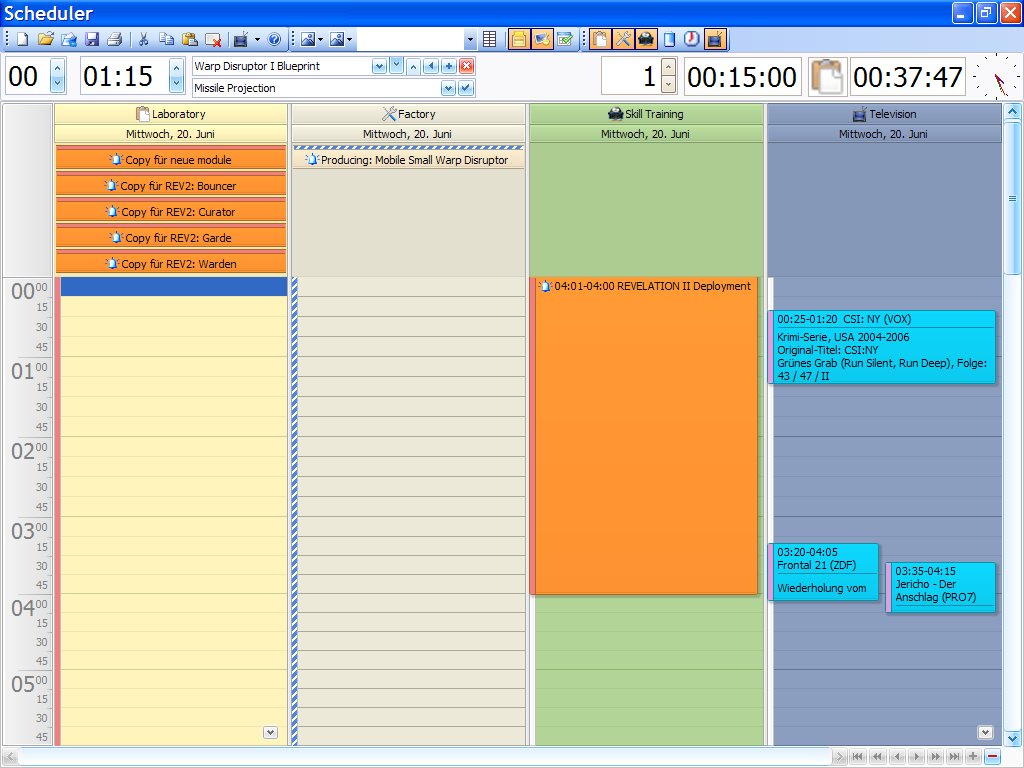This screenshot has height=768, width=1024.
Task: Open the Missile Projection dropdown
Action: 448,88
